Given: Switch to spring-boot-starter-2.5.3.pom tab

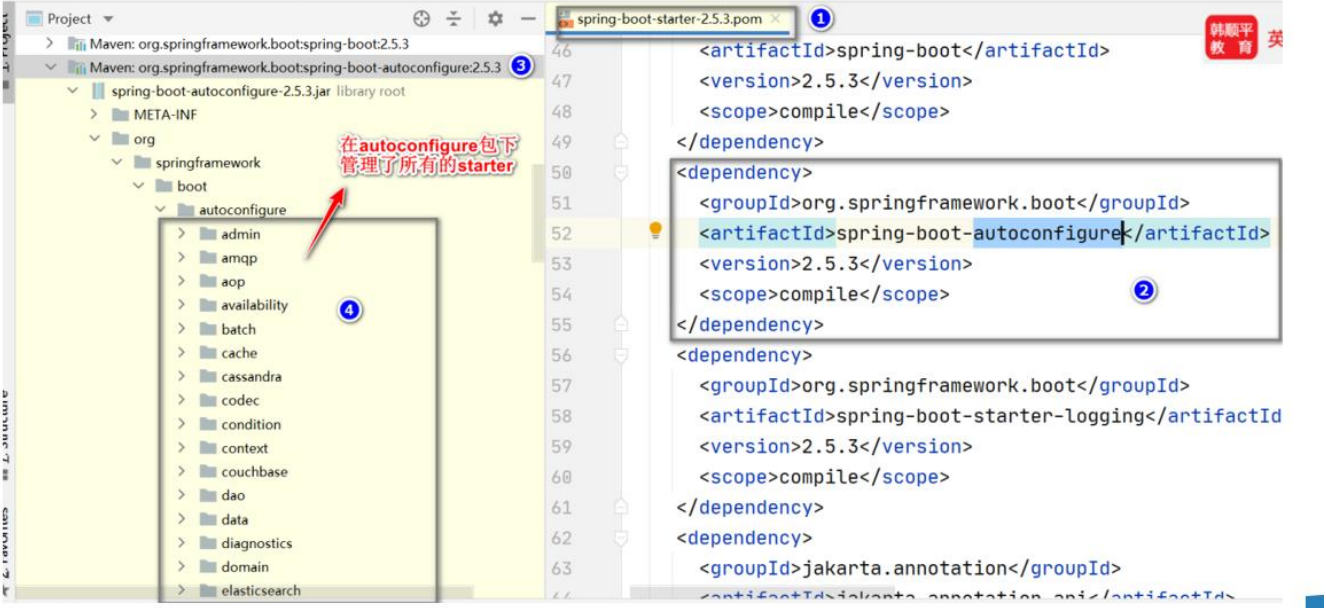Looking at the screenshot, I should [672, 19].
